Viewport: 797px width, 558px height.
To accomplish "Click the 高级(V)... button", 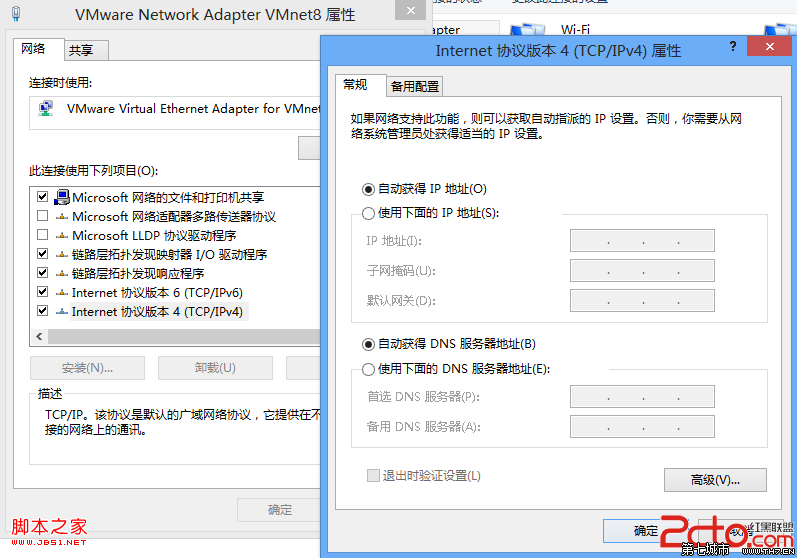I will pos(714,480).
